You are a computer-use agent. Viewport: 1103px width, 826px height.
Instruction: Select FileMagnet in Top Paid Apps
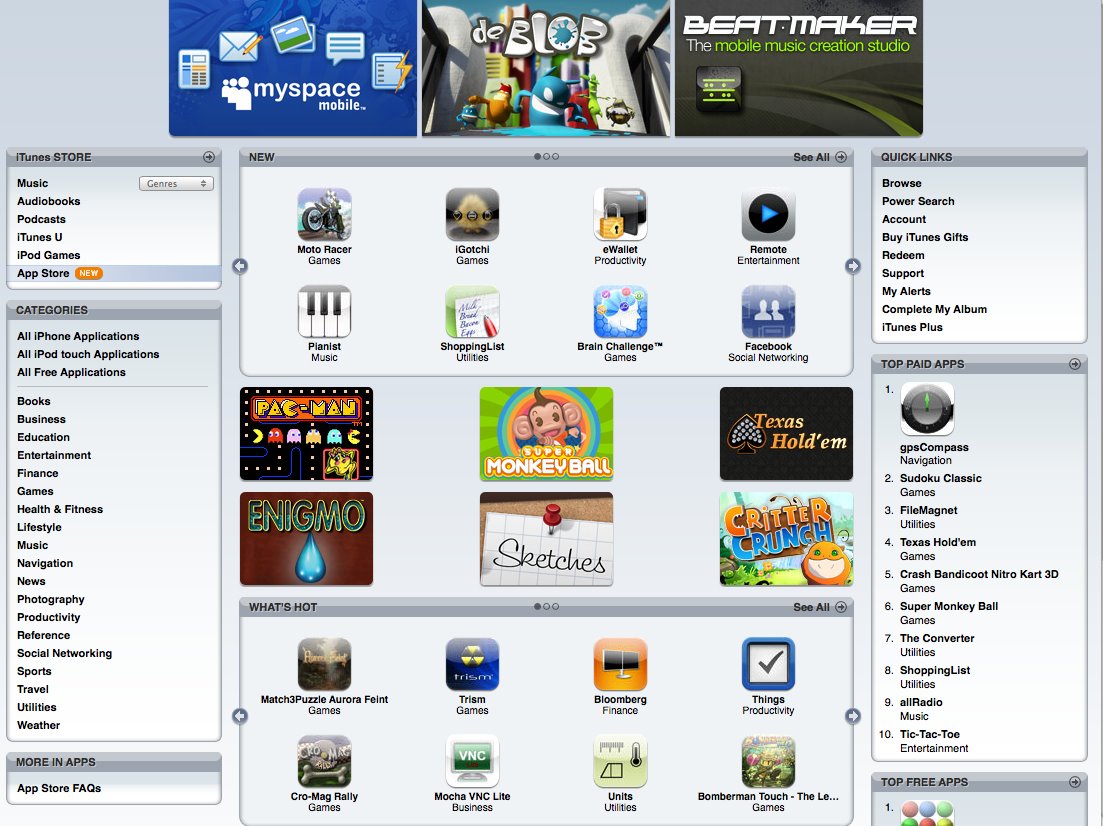click(x=929, y=510)
